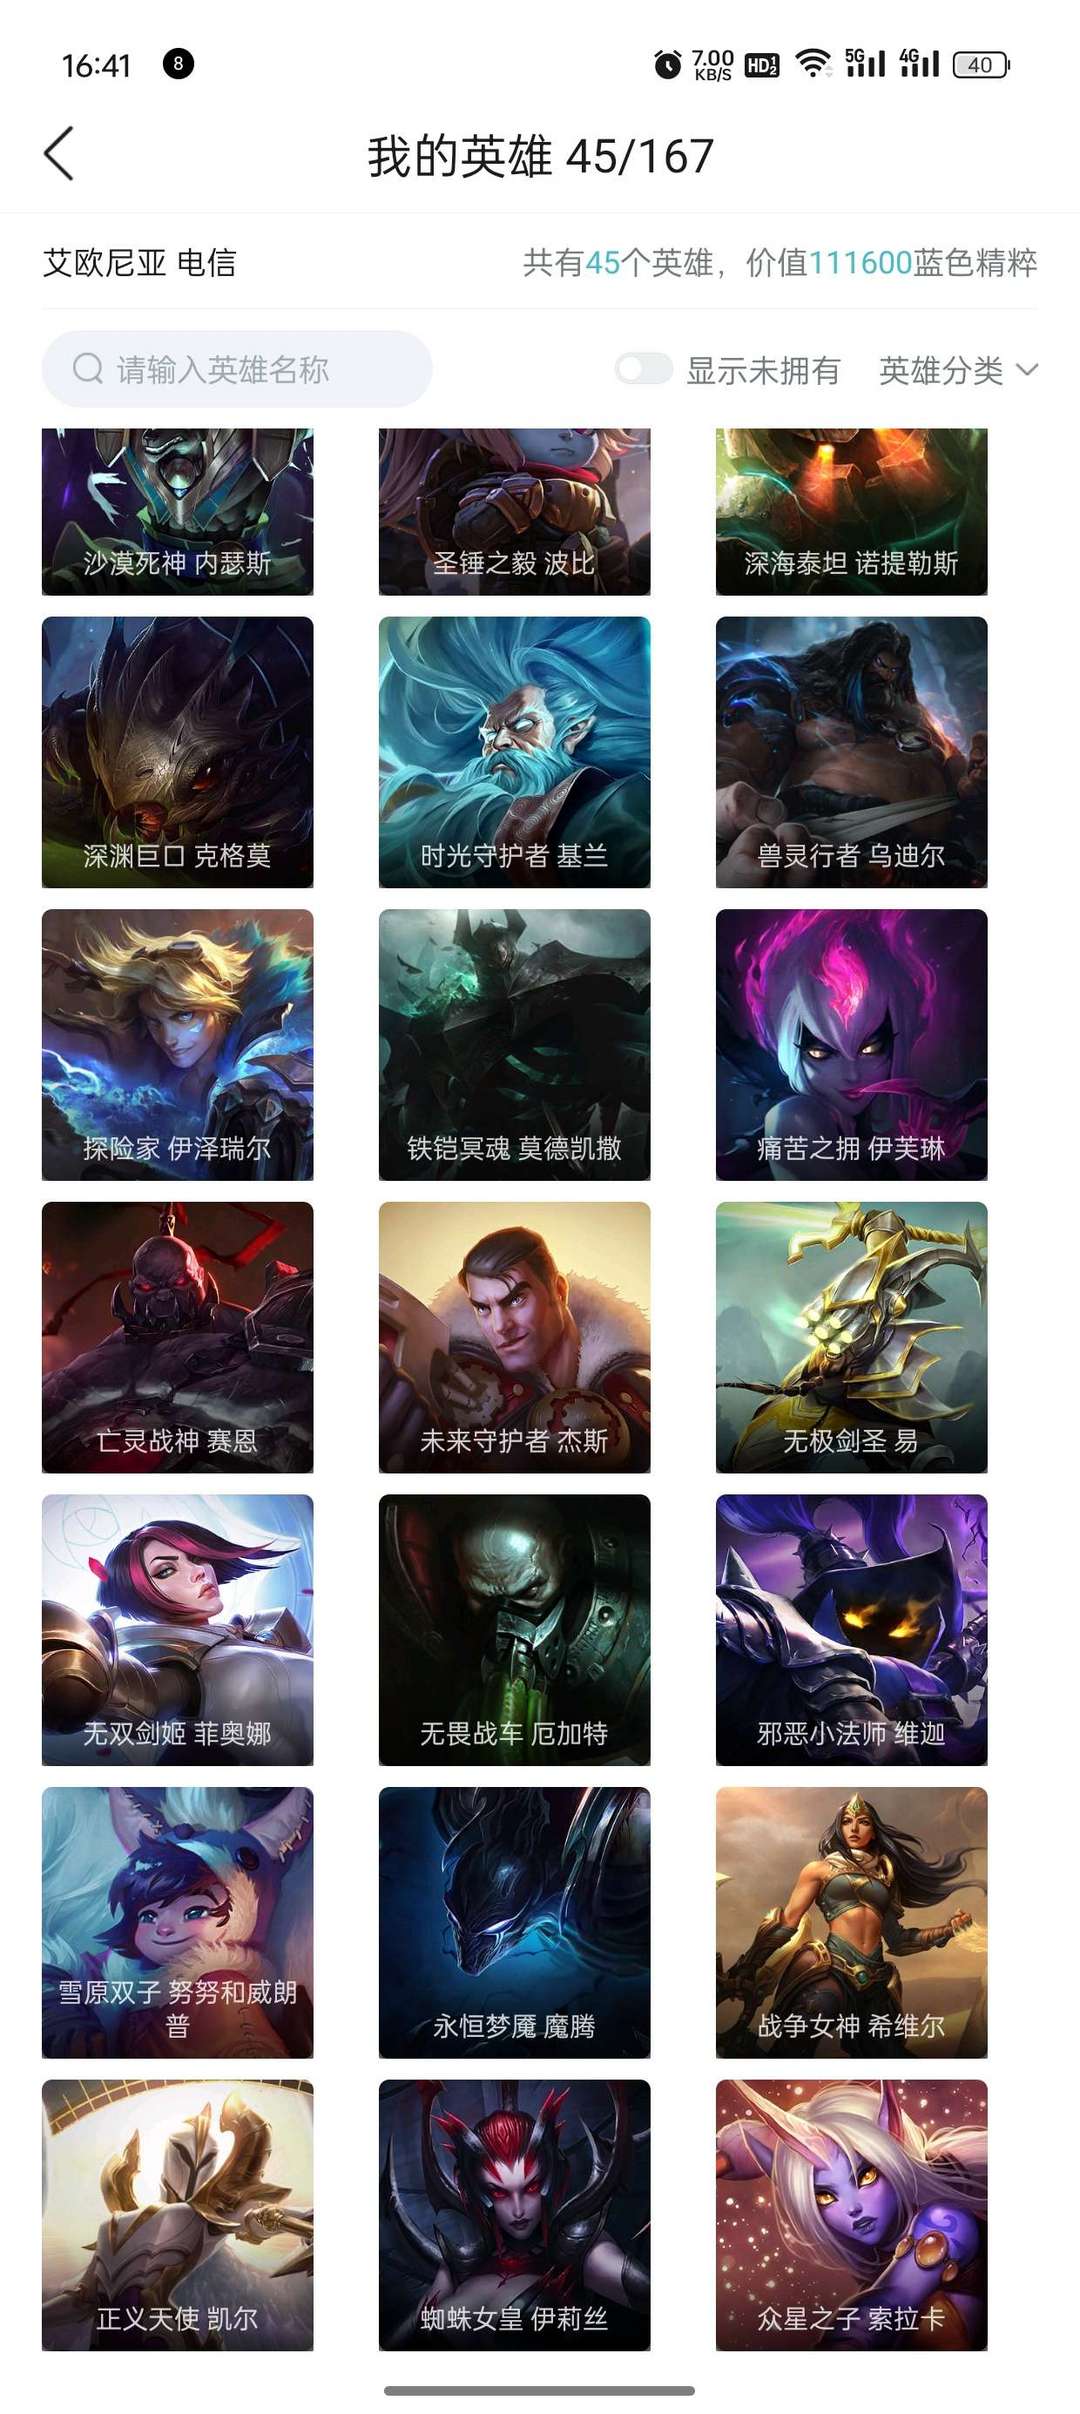
Task: Open the 众星之子 索拉卡 hero card
Action: click(851, 2215)
